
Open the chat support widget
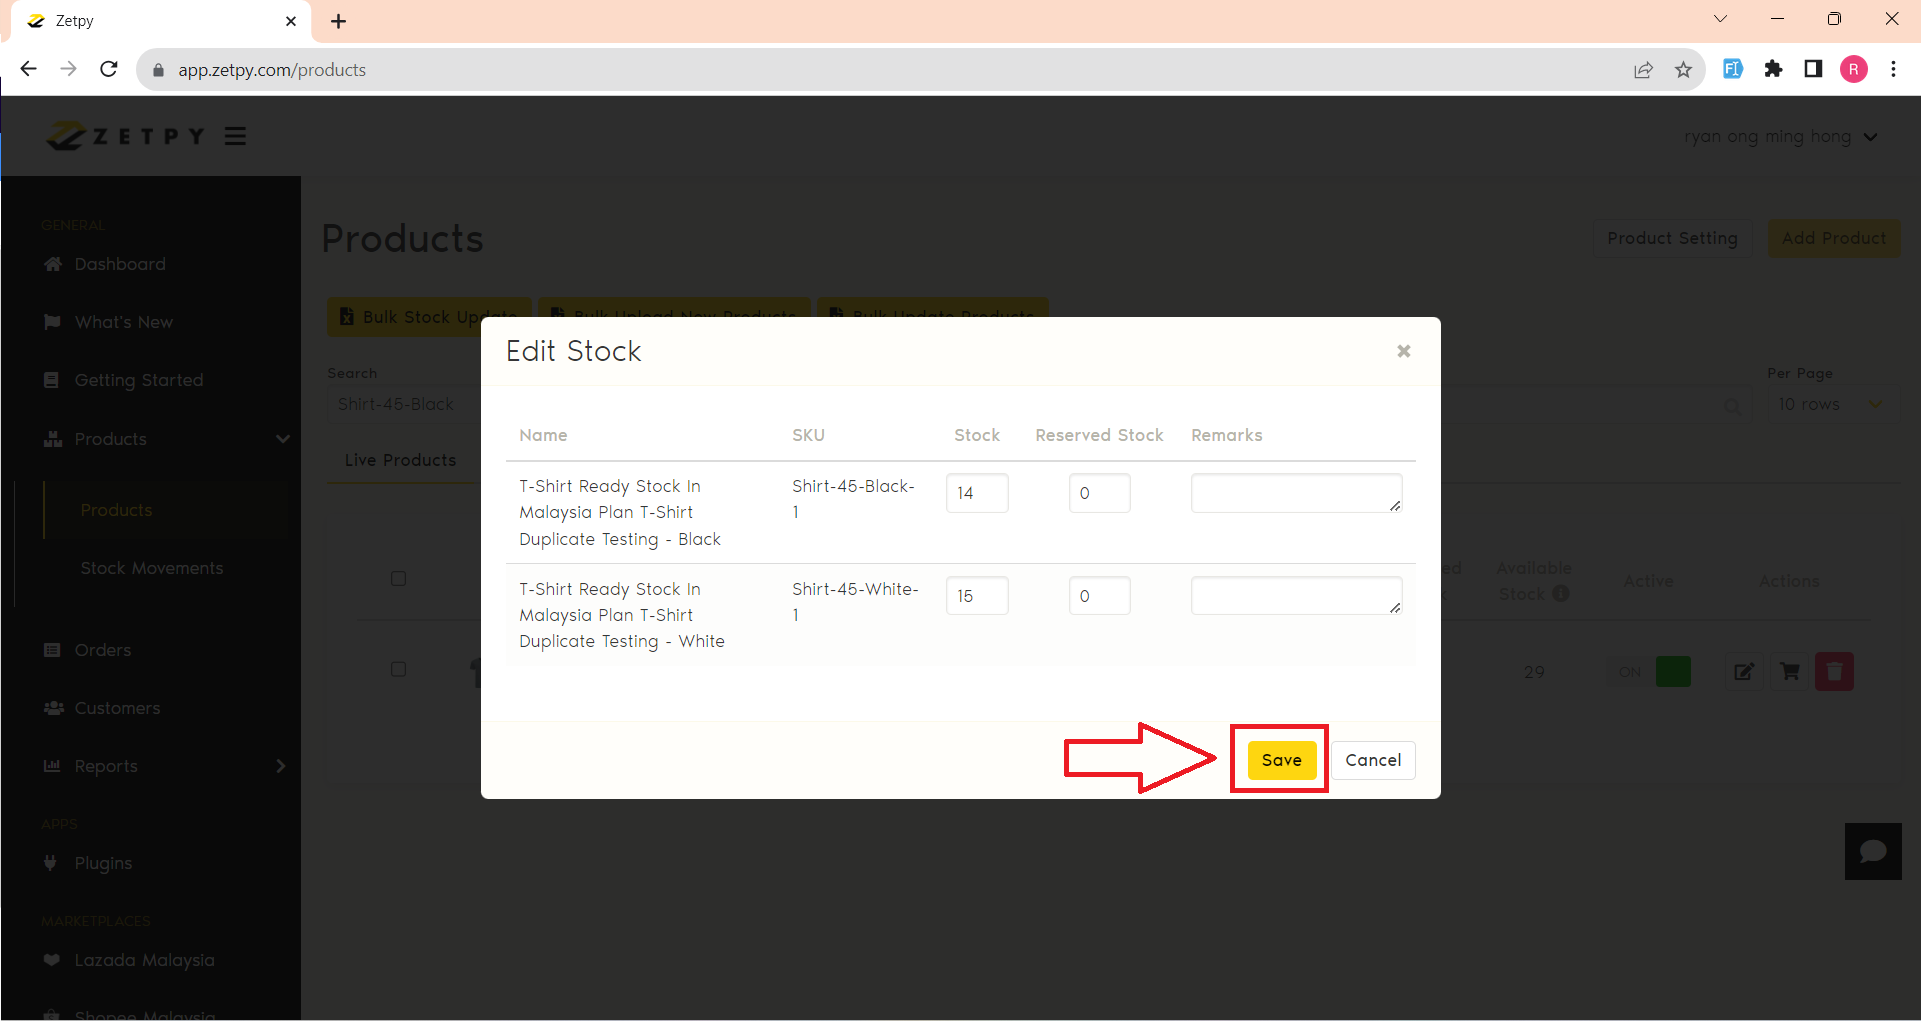pyautogui.click(x=1873, y=851)
